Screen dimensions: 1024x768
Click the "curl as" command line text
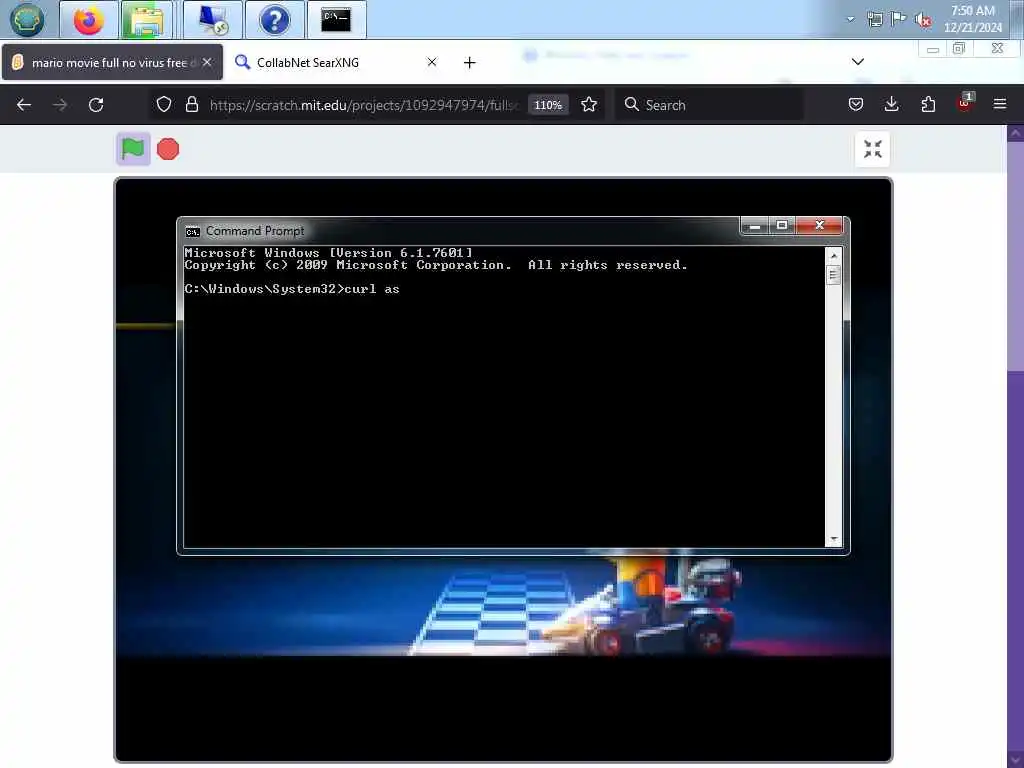(x=372, y=289)
